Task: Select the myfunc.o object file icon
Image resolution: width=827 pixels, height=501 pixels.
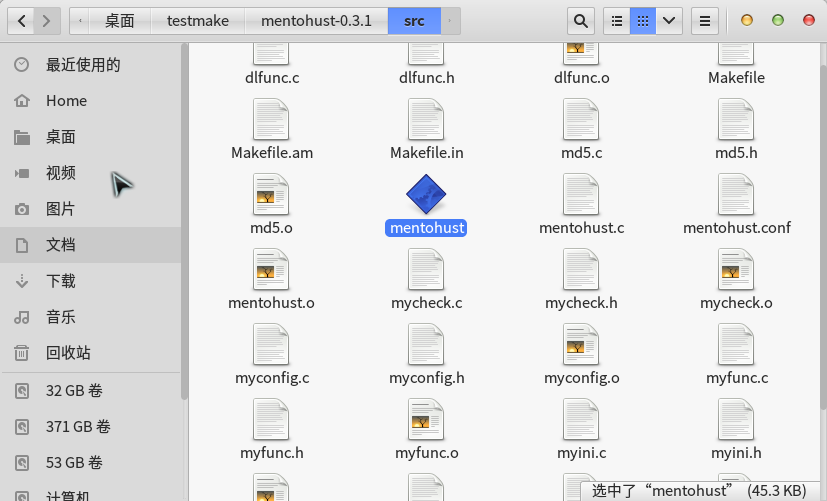Action: pyautogui.click(x=426, y=419)
